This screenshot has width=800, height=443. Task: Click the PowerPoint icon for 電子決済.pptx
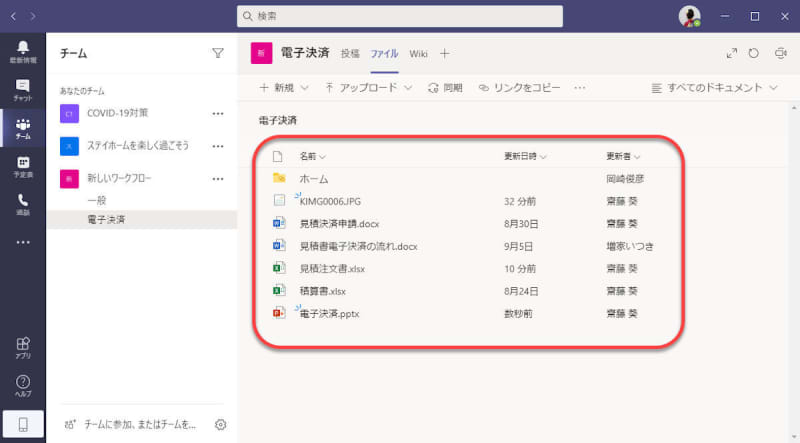[279, 313]
